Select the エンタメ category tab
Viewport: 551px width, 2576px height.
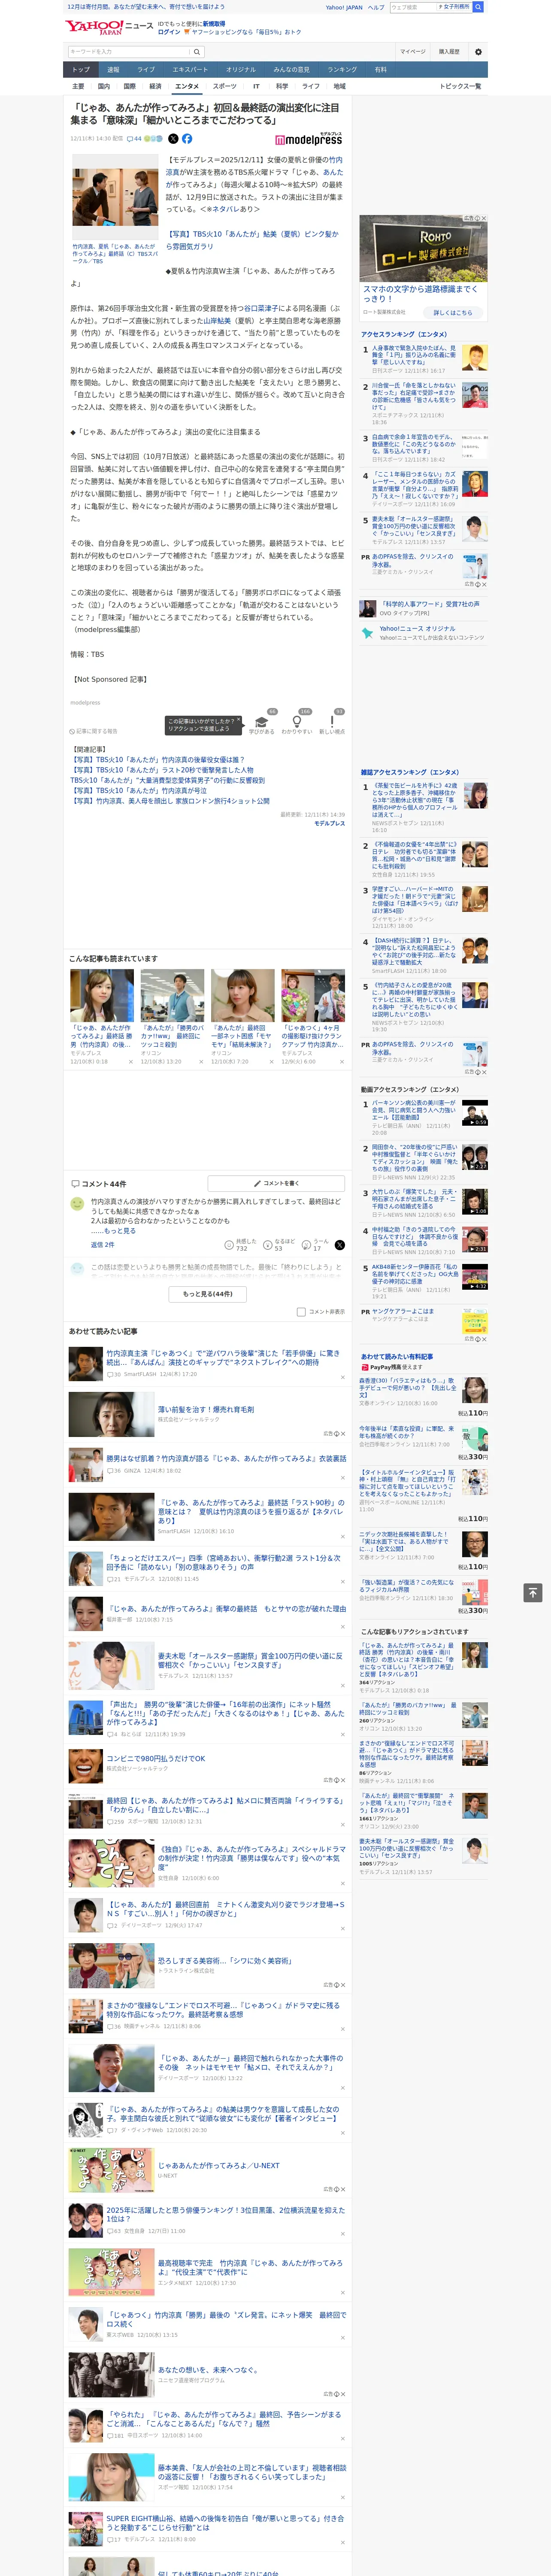[187, 86]
